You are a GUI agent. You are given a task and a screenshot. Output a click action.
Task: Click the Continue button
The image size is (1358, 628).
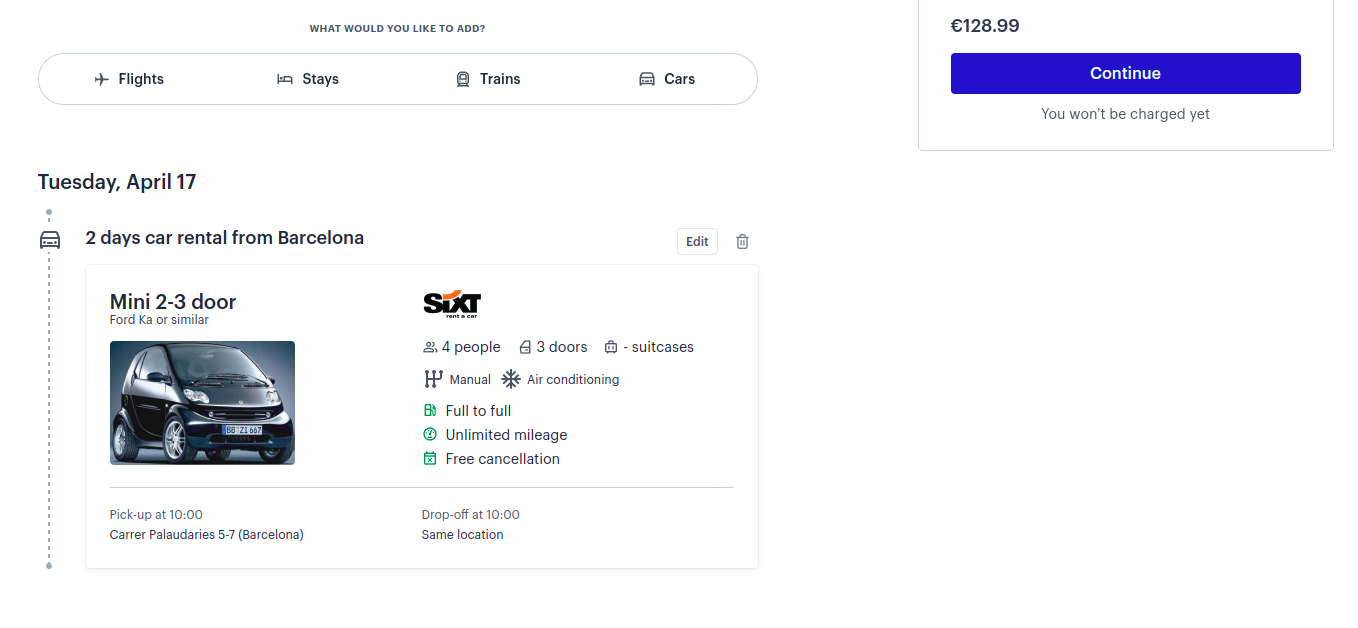[1125, 73]
